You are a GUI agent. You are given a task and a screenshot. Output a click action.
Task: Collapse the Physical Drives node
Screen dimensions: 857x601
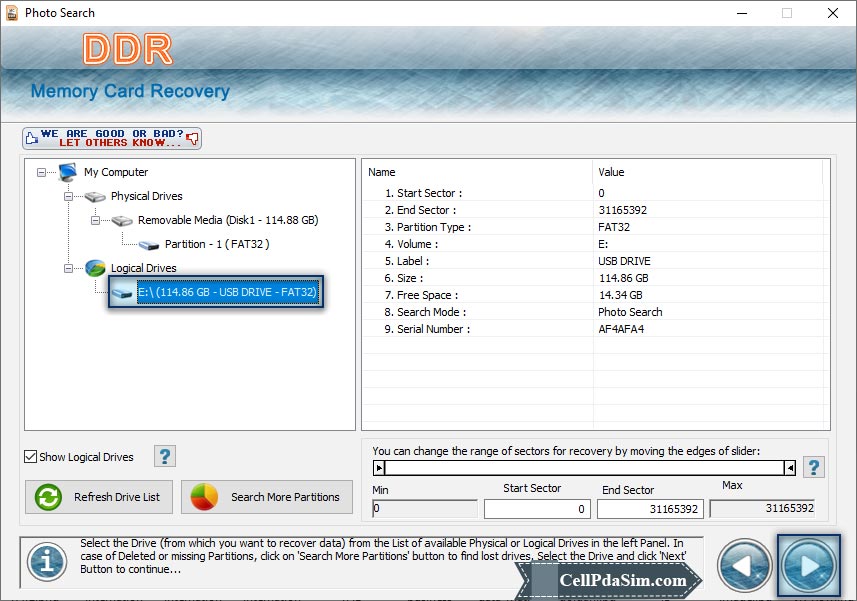point(68,196)
